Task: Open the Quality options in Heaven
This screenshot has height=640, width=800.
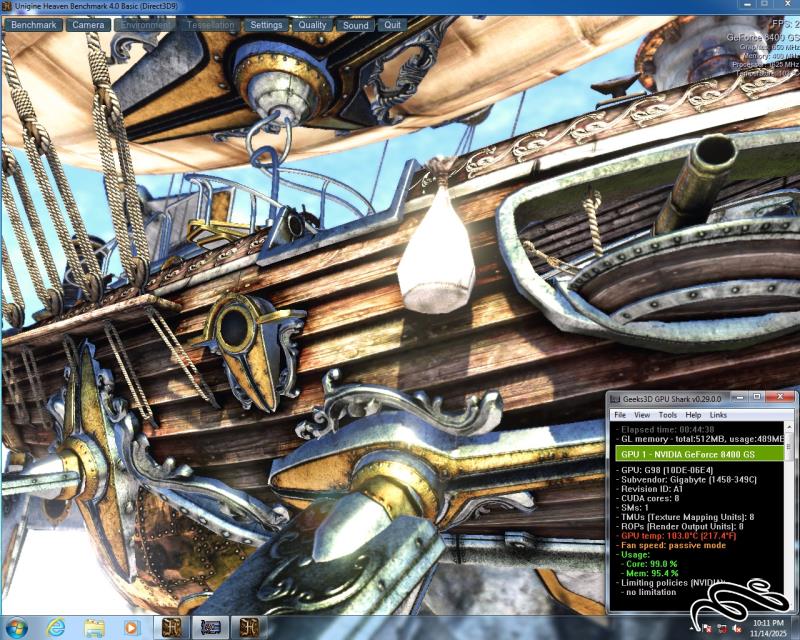Action: click(312, 24)
